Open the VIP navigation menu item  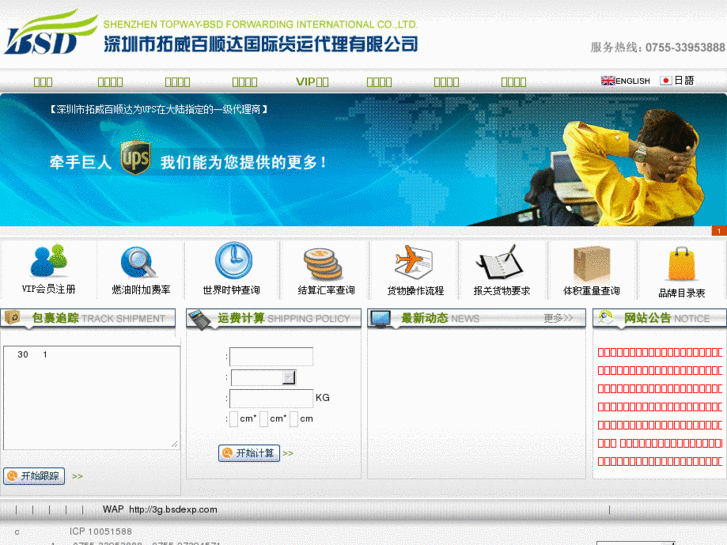tap(312, 82)
